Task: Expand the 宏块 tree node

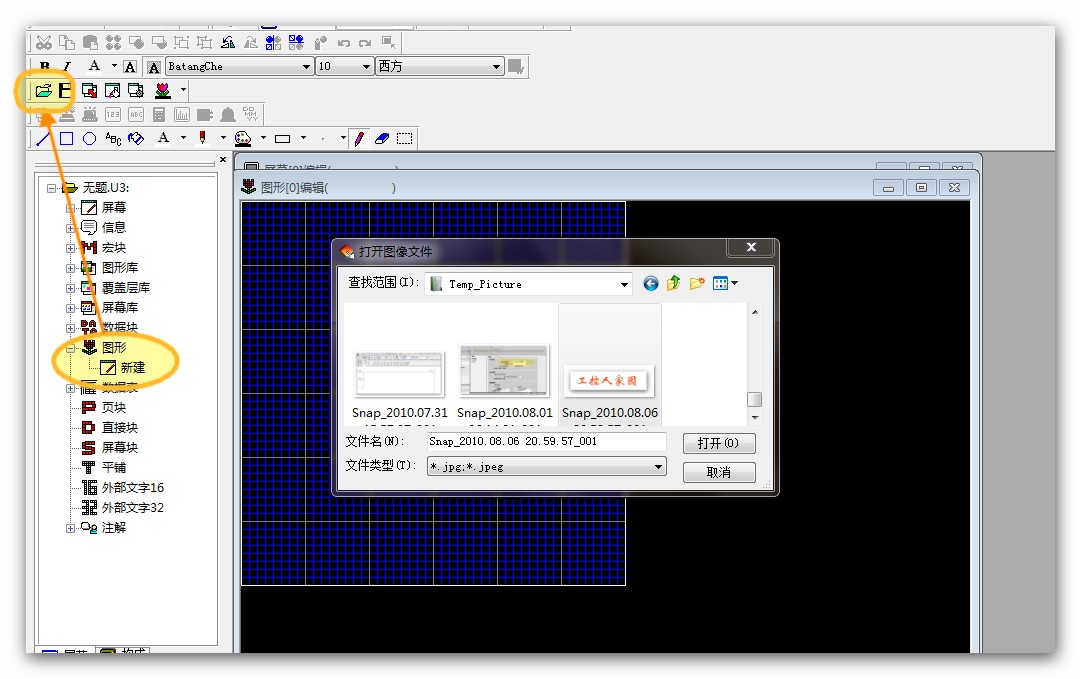Action: click(71, 248)
